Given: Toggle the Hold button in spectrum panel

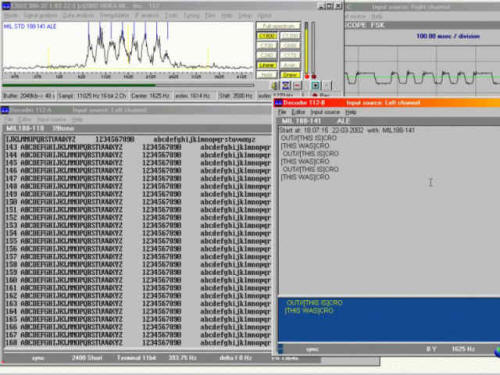Looking at the screenshot, I should (x=267, y=75).
